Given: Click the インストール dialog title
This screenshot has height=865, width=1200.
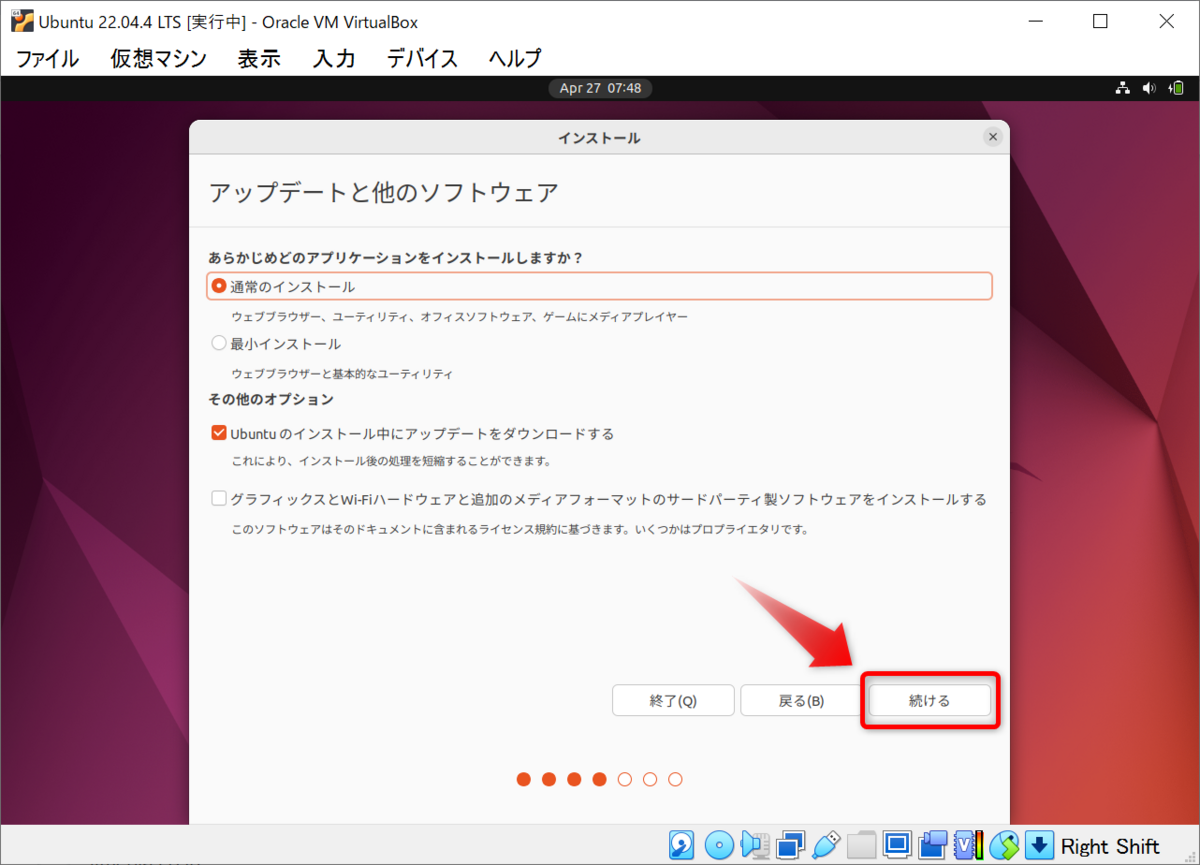Looking at the screenshot, I should [599, 138].
